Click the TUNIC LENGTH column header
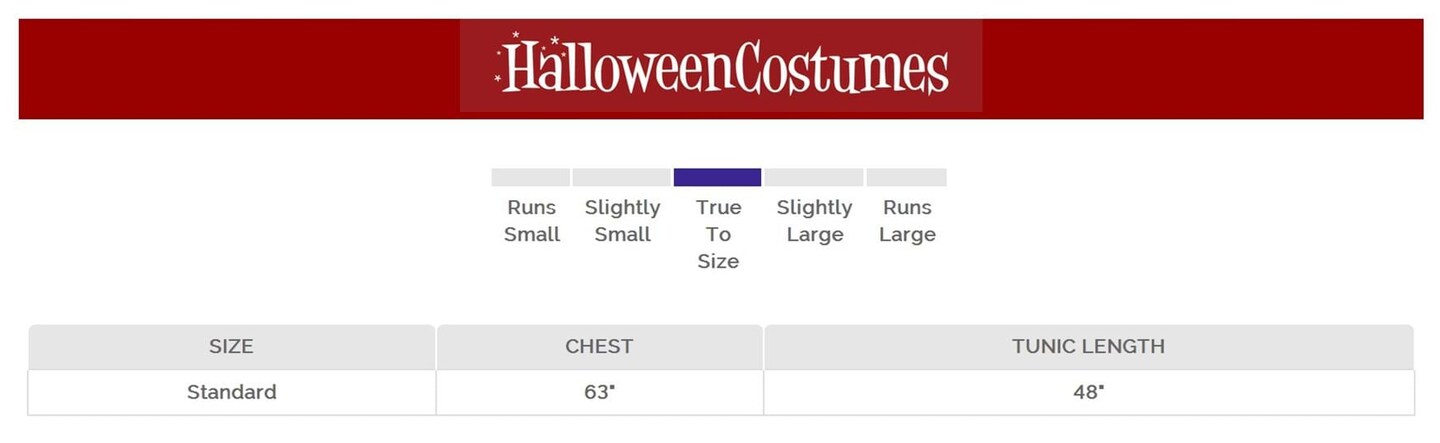Image resolution: width=1440 pixels, height=443 pixels. point(1088,347)
